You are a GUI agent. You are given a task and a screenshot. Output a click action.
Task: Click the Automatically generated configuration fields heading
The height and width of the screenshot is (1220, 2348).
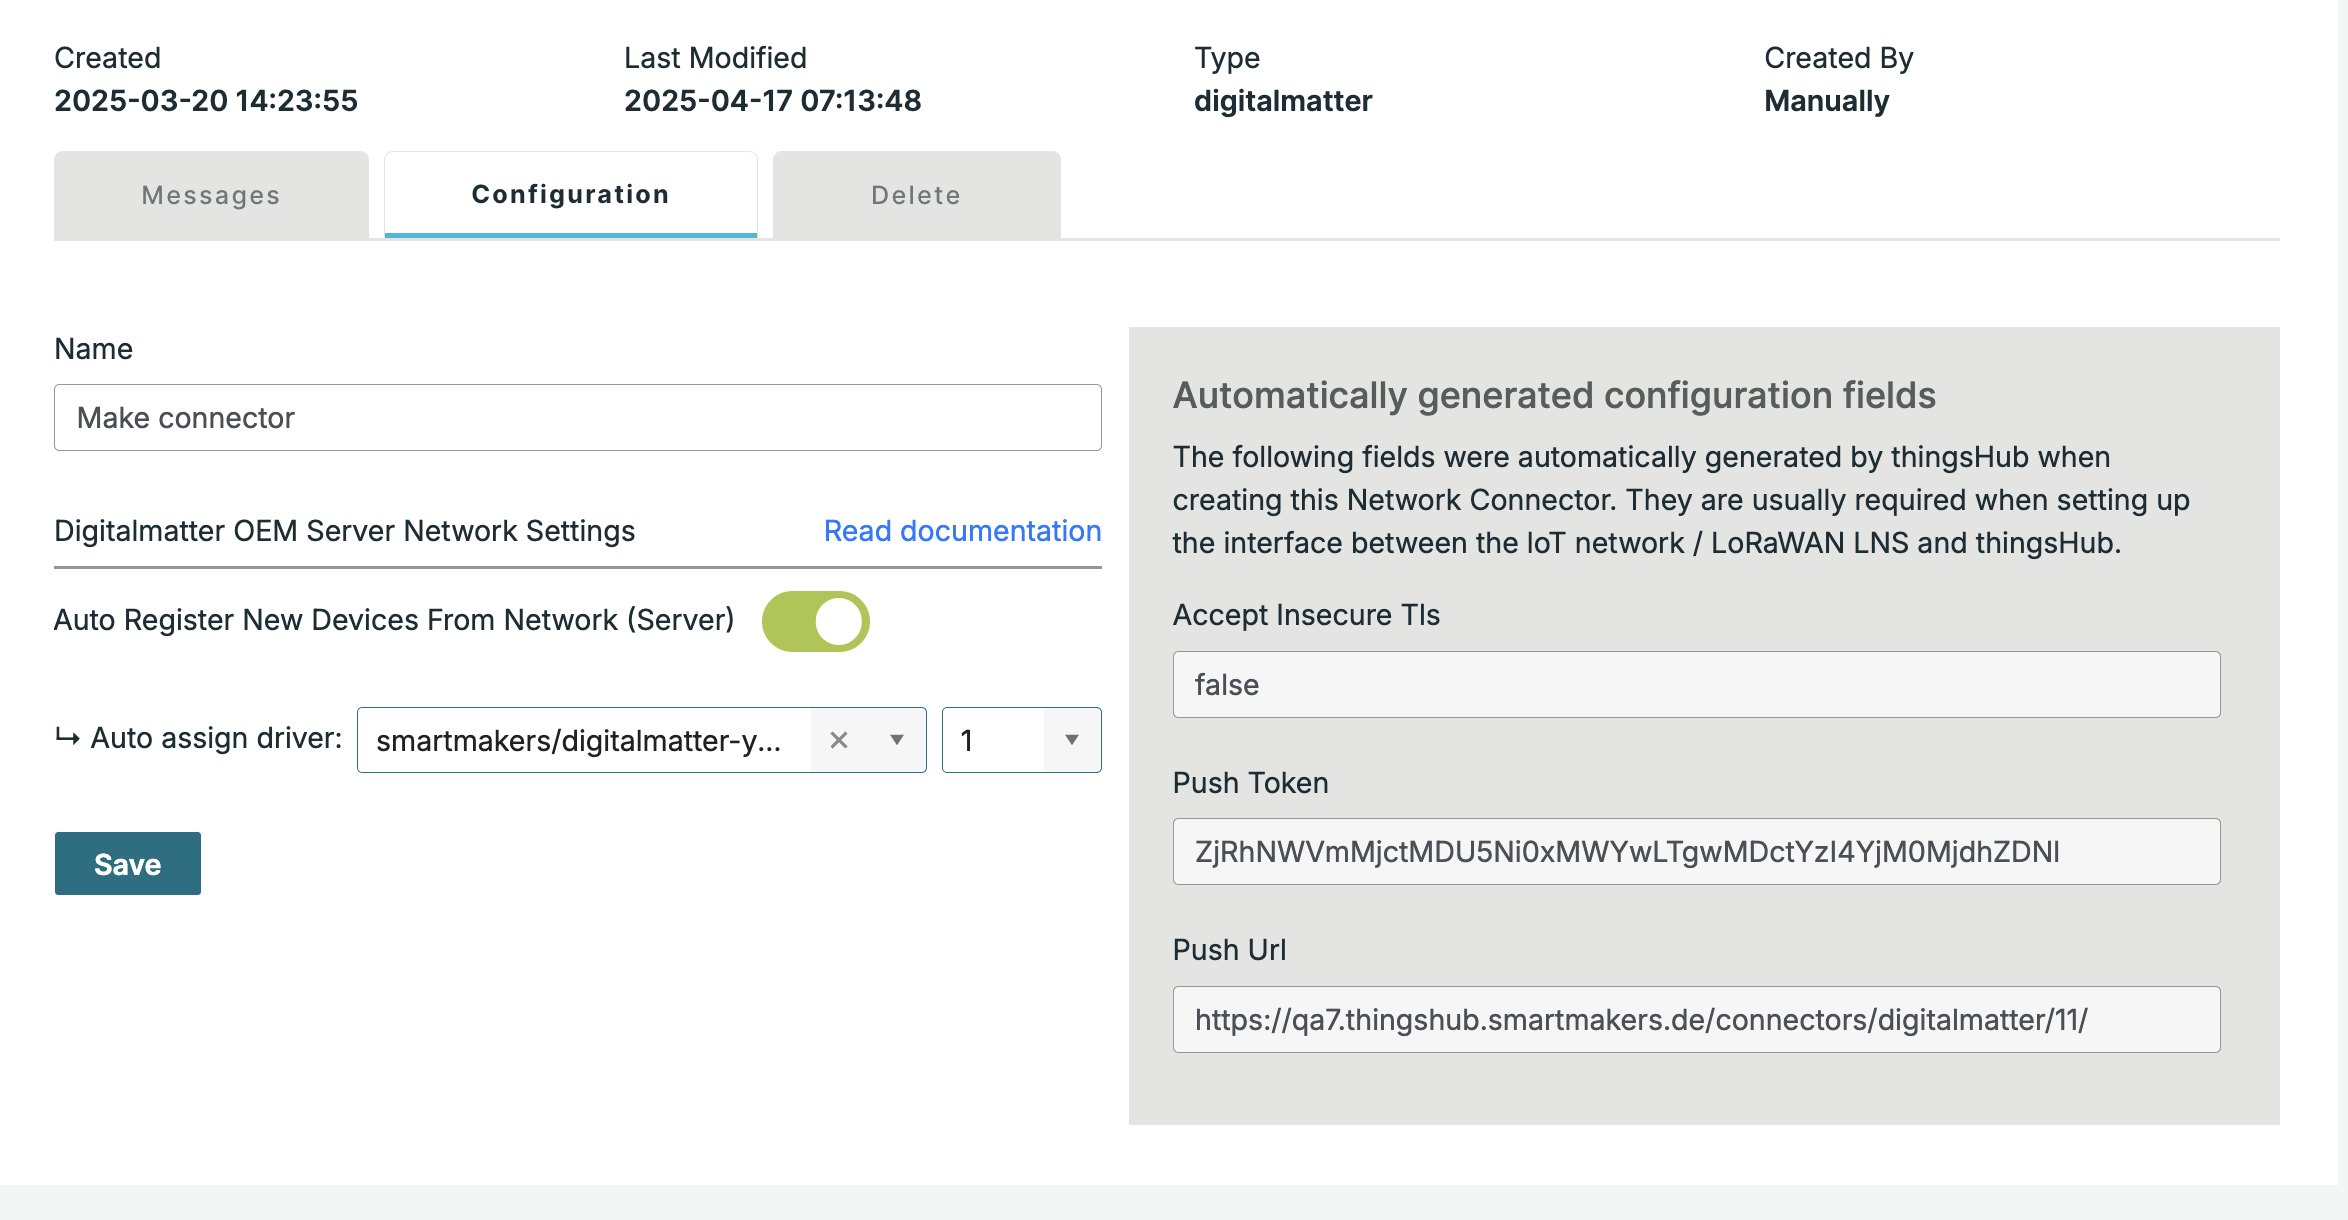(1554, 396)
